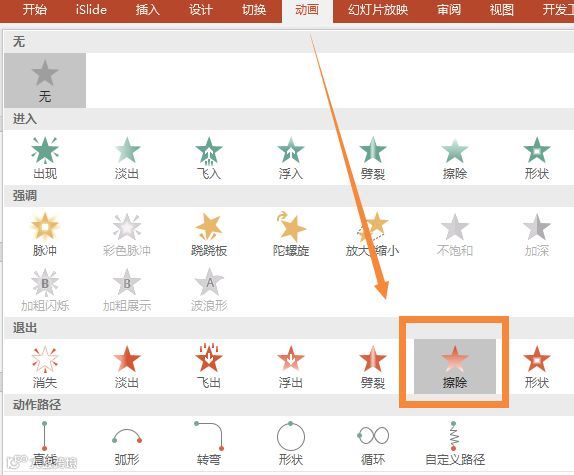Screen dimensions: 574x475
Task: Select the 自定义路径 motion path
Action: pyautogui.click(x=455, y=443)
